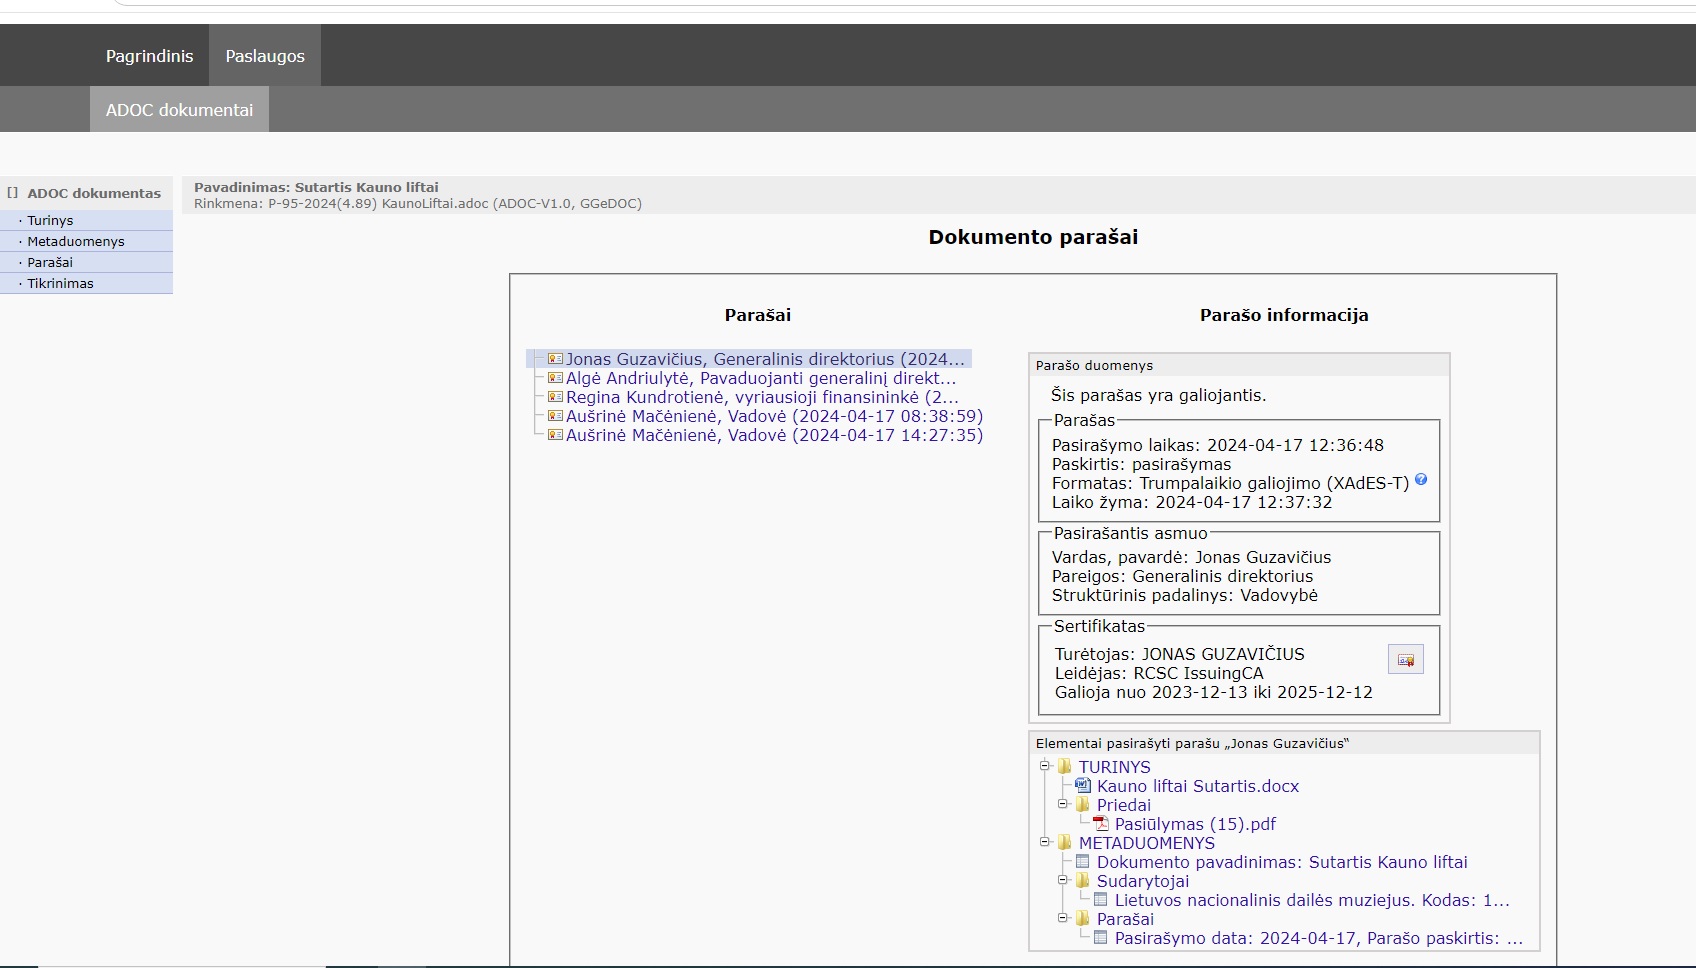Open Tikrinimas in the left sidebar
Viewport: 1696px width, 968px height.
(60, 283)
